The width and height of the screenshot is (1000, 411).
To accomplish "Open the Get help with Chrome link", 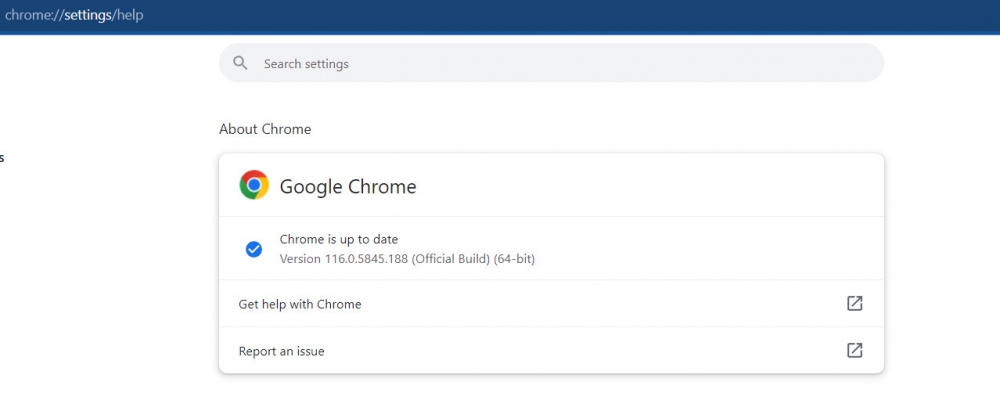I will point(300,304).
